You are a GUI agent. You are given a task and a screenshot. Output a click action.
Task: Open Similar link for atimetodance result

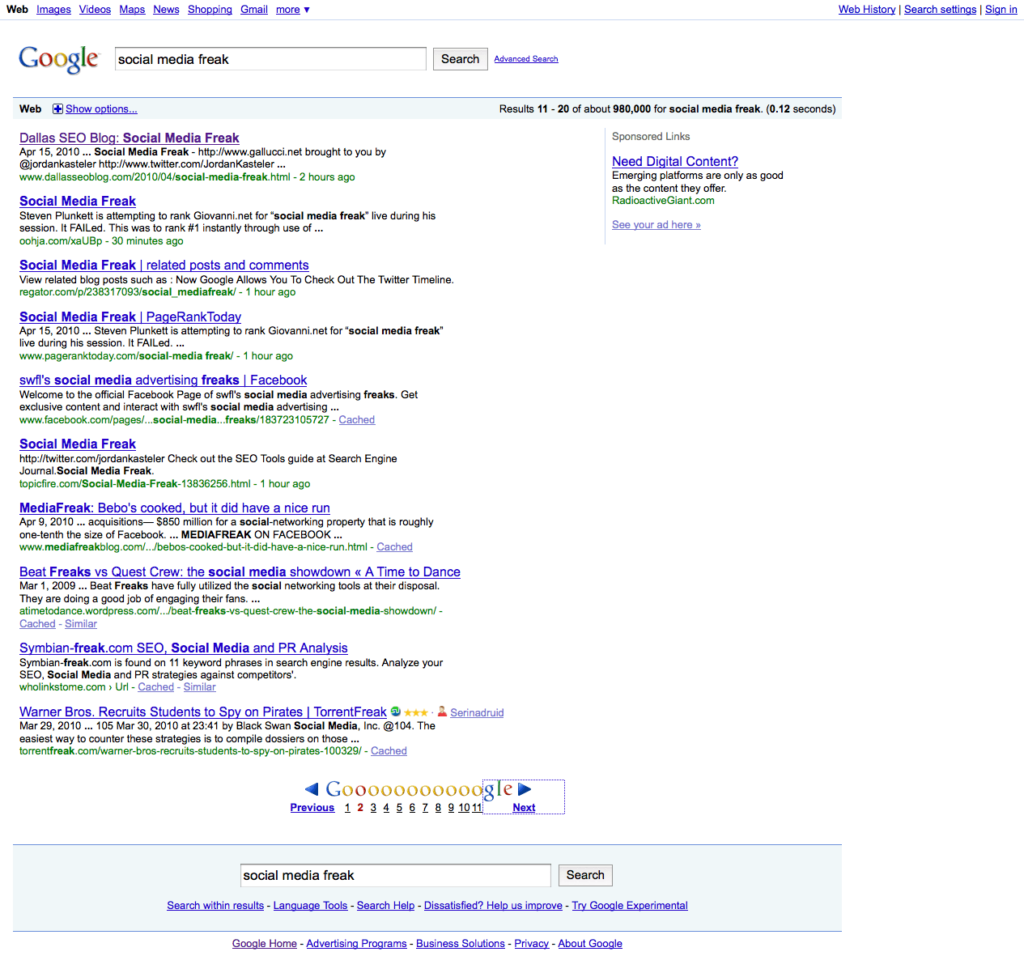click(x=81, y=624)
